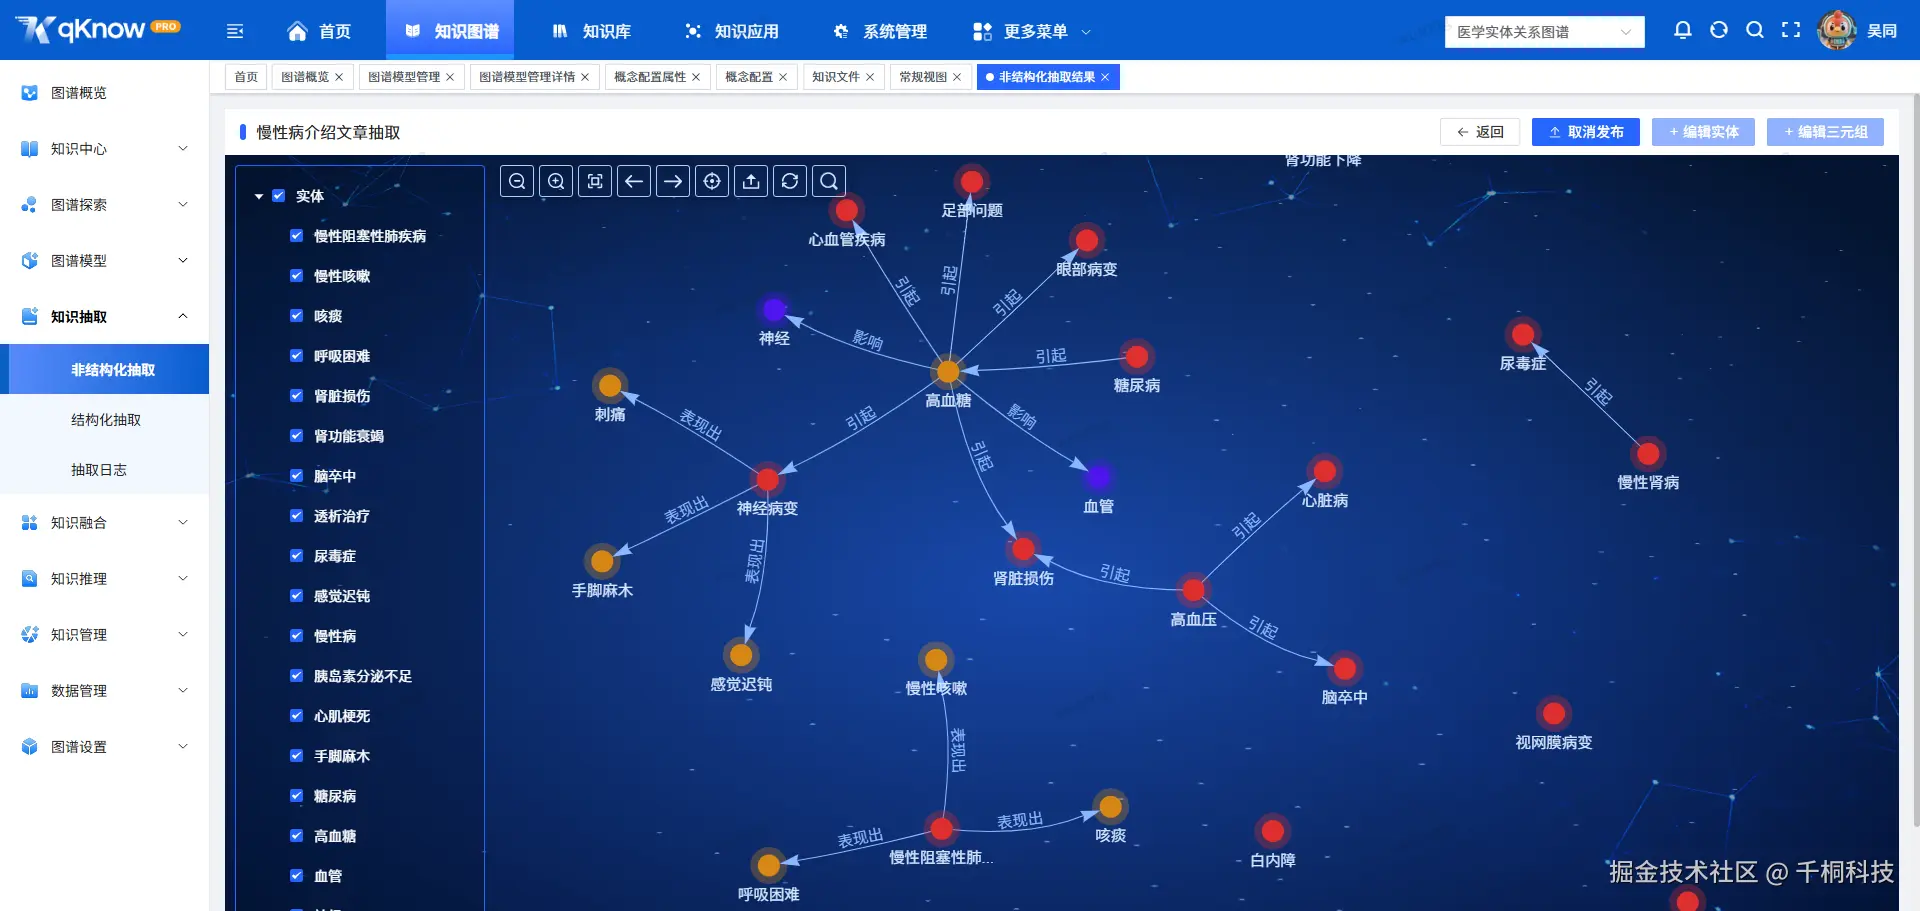Zoom in the graph canvas
Image resolution: width=1920 pixels, height=911 pixels.
(556, 181)
